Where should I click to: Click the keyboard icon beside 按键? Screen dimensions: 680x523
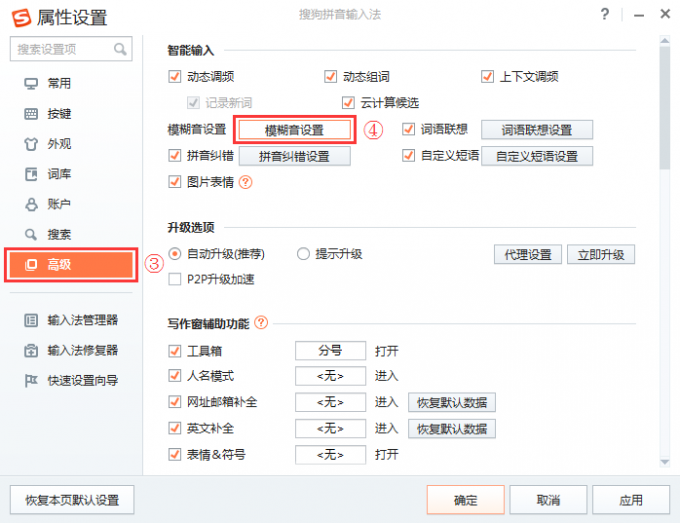pos(31,114)
